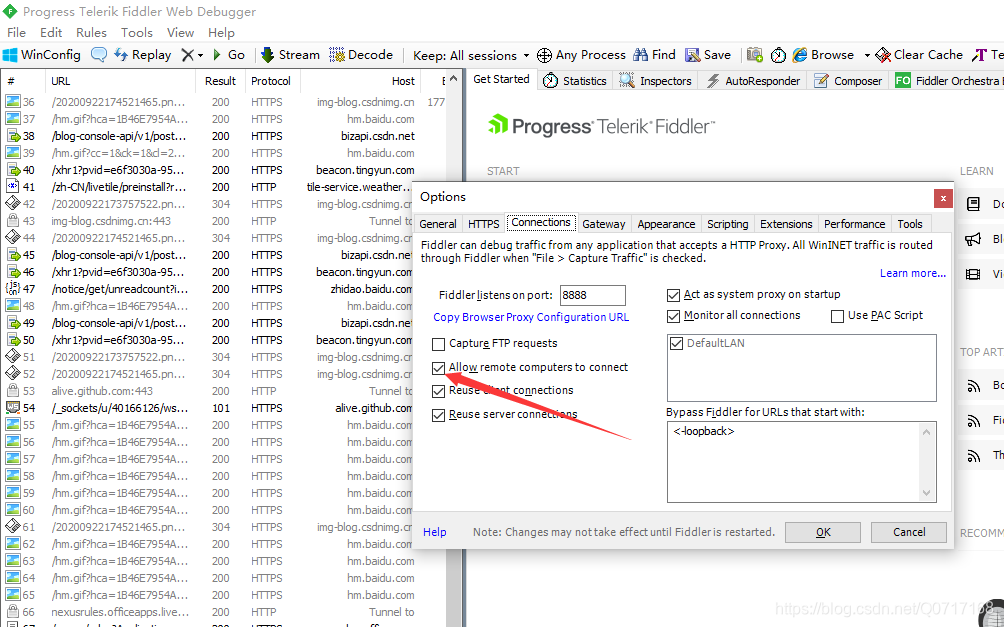Toggle Monitor all connections checkbox

(673, 316)
